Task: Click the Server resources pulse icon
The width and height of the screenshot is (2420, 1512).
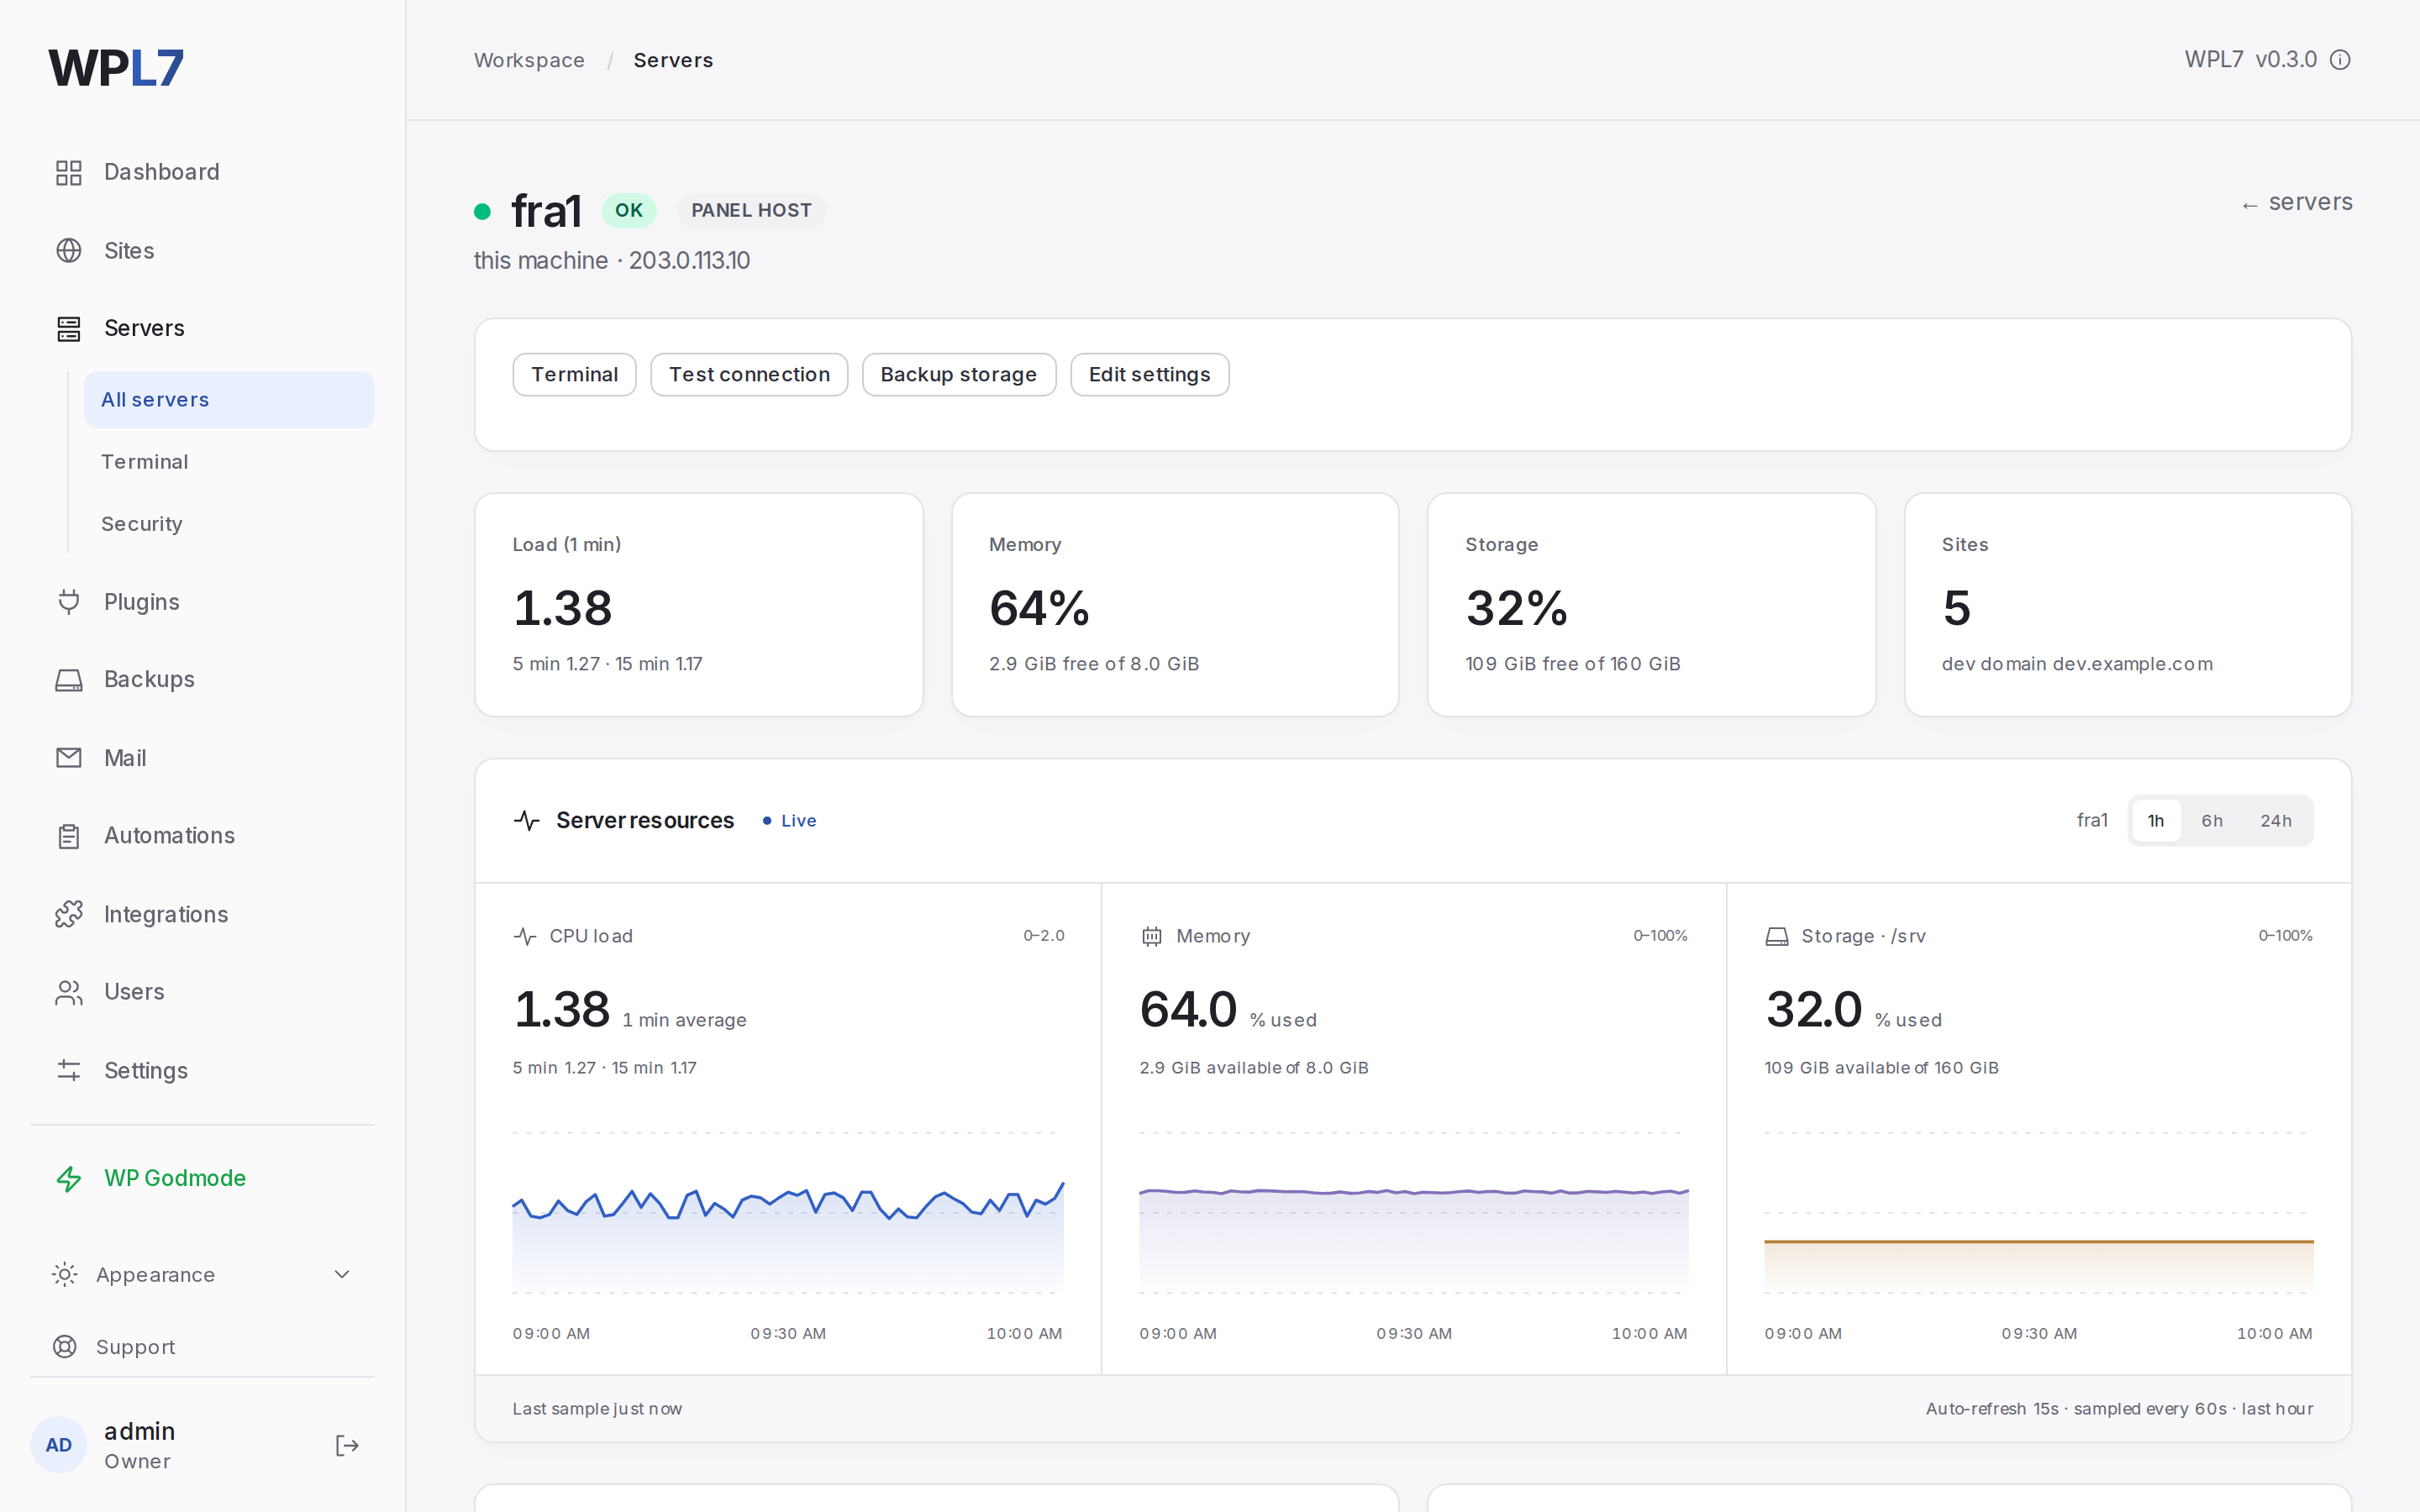Action: (527, 821)
